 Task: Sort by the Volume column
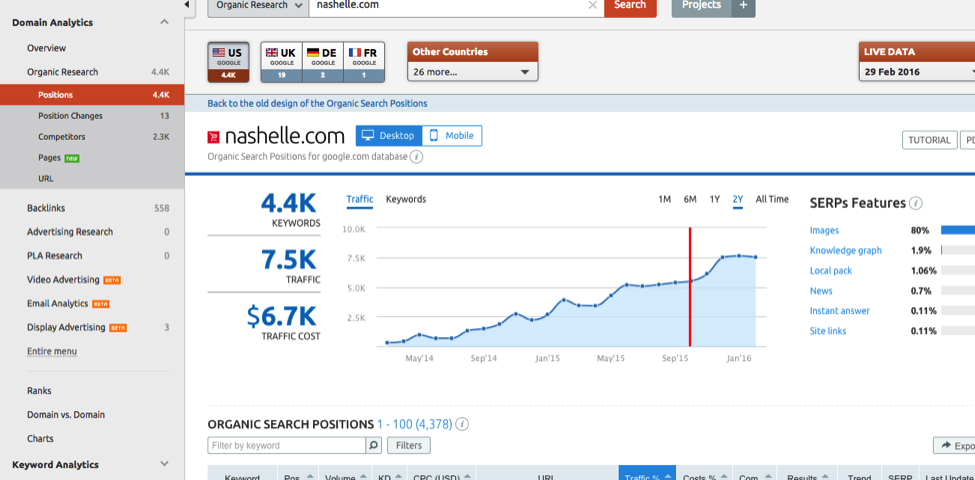pyautogui.click(x=344, y=476)
